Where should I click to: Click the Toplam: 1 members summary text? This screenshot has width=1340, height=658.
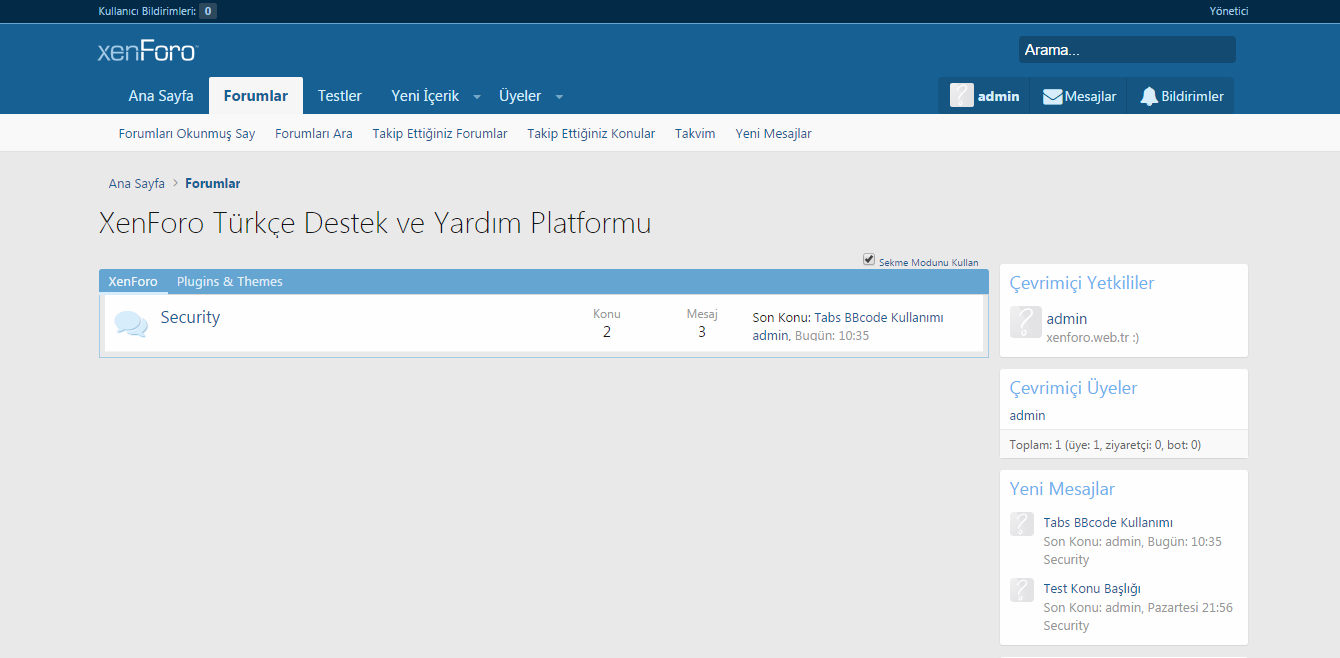pos(1105,444)
